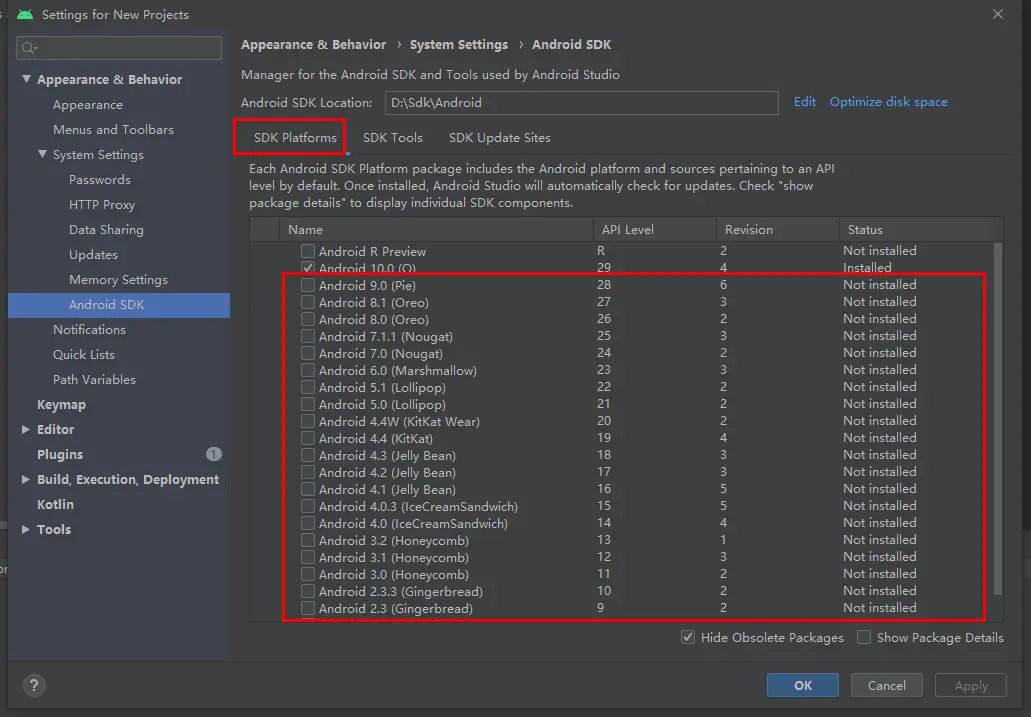Check the Android 2.3 (Gingerbread) checkbox

[x=308, y=608]
